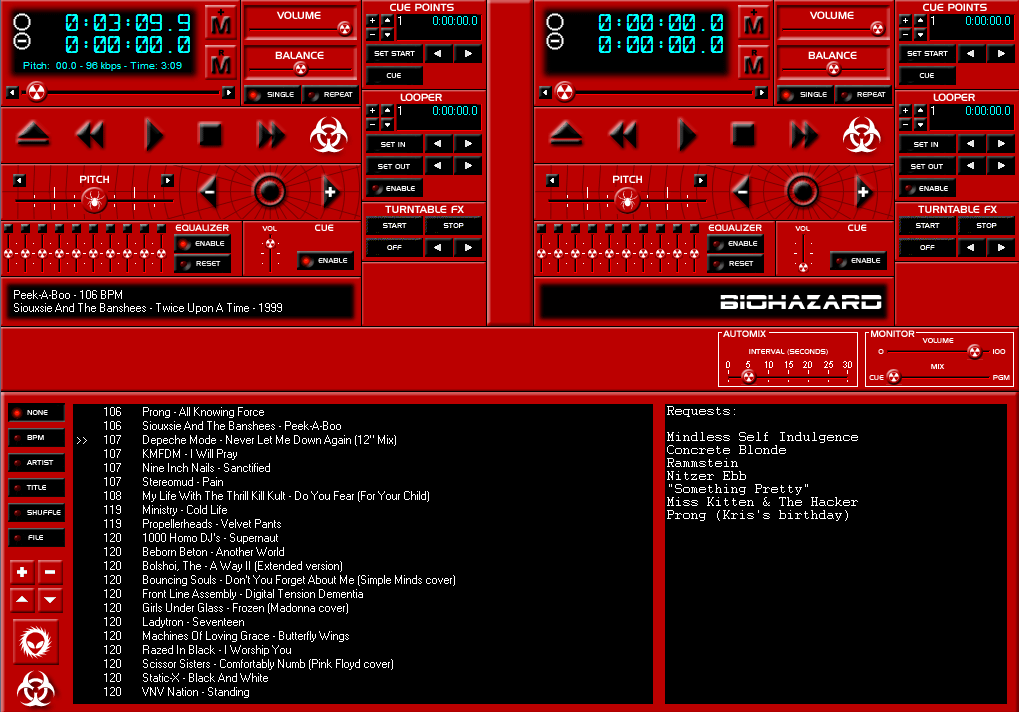Screen dimensions: 1019x712
Task: Rewind the right deck track
Action: coord(623,135)
